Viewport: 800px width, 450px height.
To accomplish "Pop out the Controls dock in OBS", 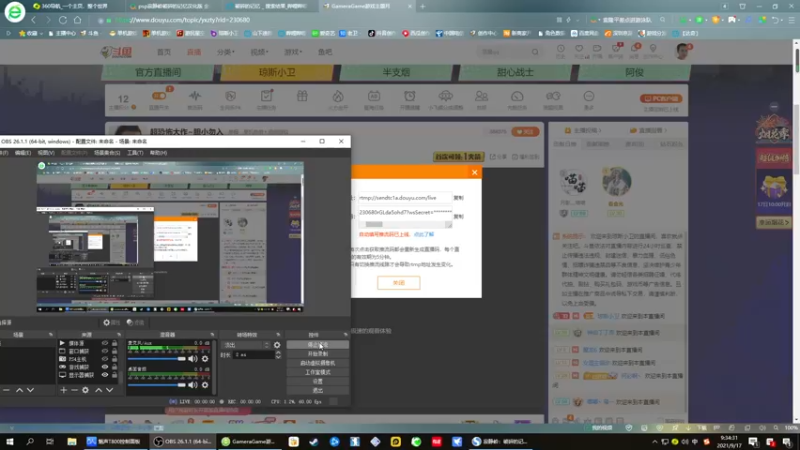I will click(345, 335).
